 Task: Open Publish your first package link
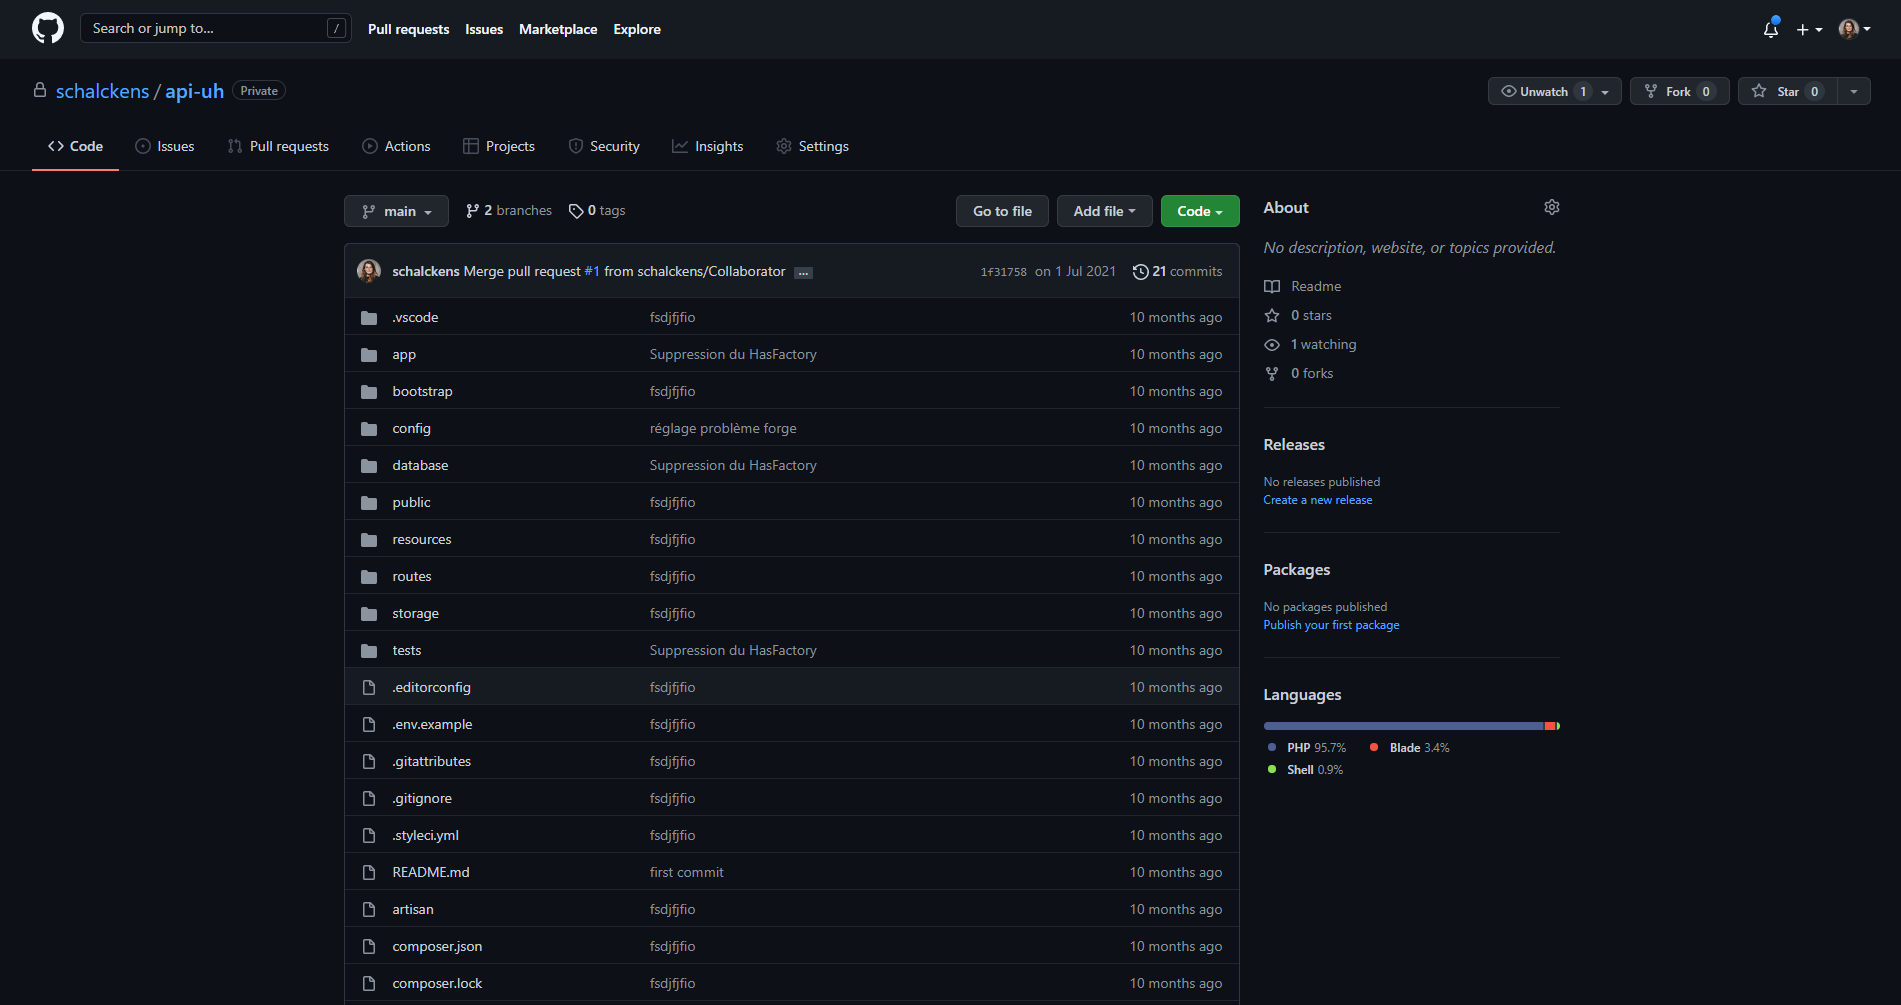coord(1331,625)
